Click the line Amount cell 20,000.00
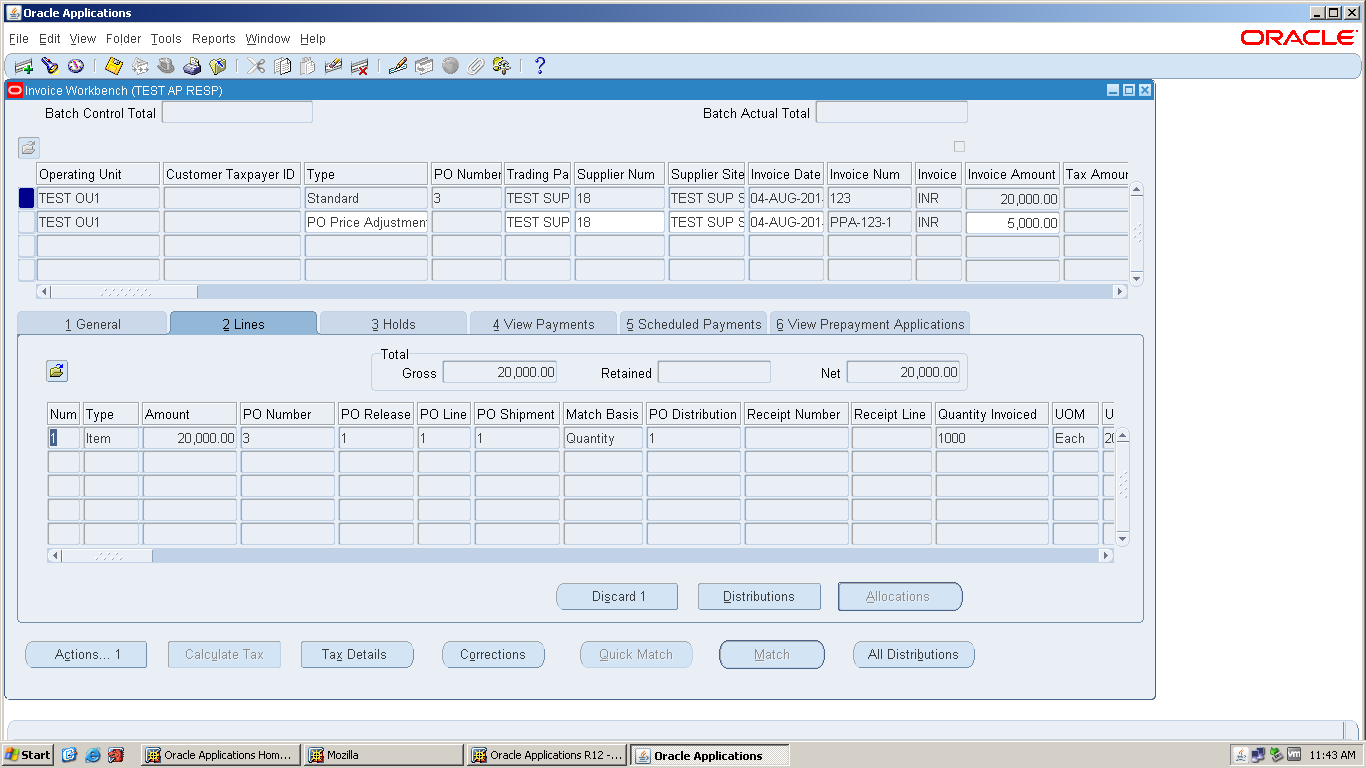The image size is (1366, 768). (x=190, y=438)
